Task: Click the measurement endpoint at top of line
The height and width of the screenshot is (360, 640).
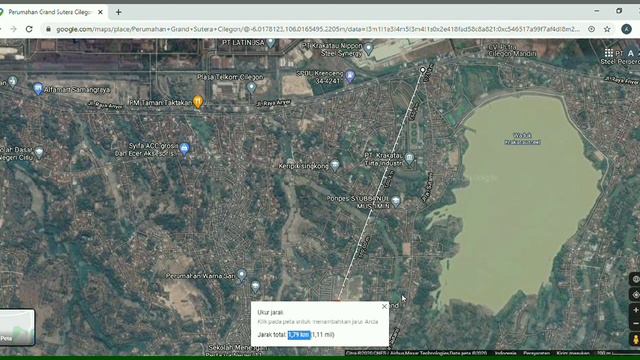Action: [422, 70]
